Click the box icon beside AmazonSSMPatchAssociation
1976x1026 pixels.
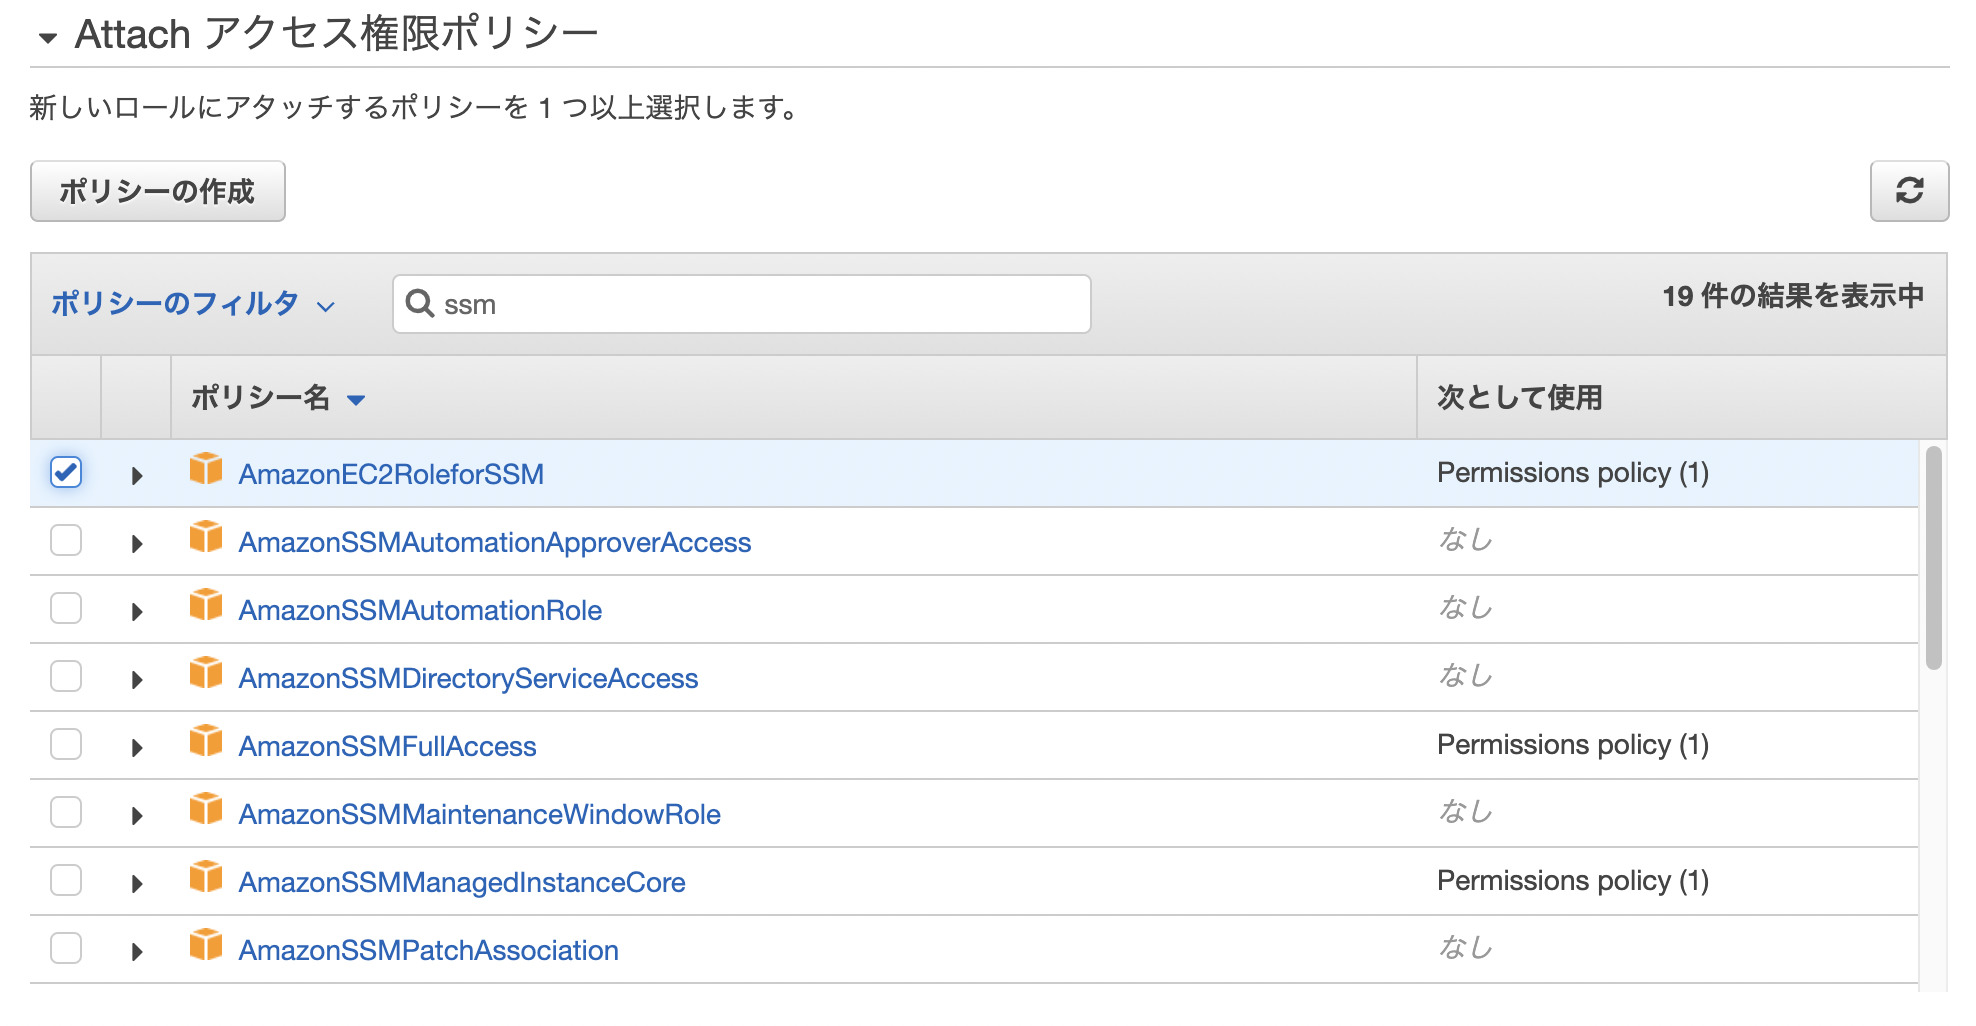pyautogui.click(x=206, y=945)
